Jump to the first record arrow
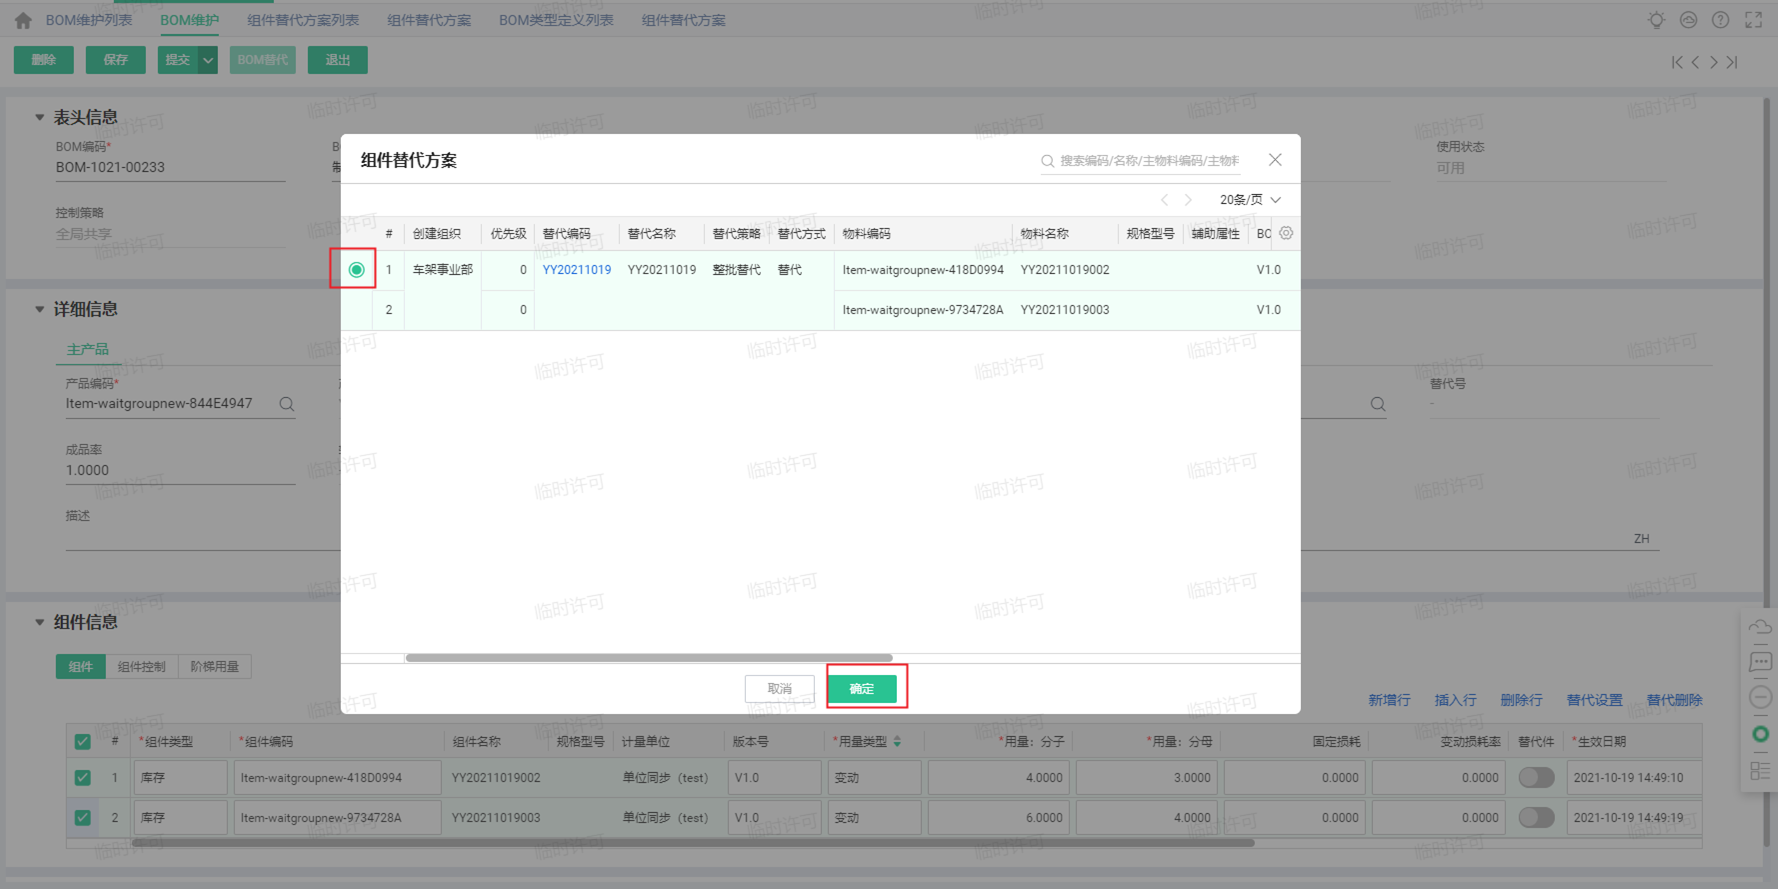This screenshot has width=1778, height=889. (x=1677, y=62)
